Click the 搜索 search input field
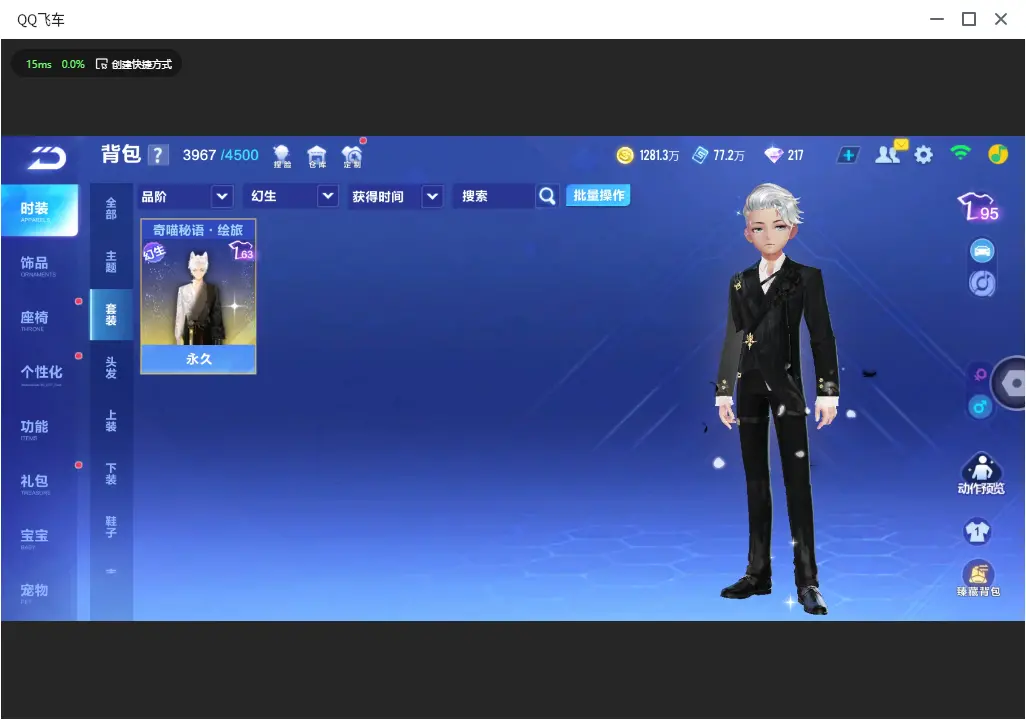Image resolution: width=1026 pixels, height=720 pixels. pos(494,196)
